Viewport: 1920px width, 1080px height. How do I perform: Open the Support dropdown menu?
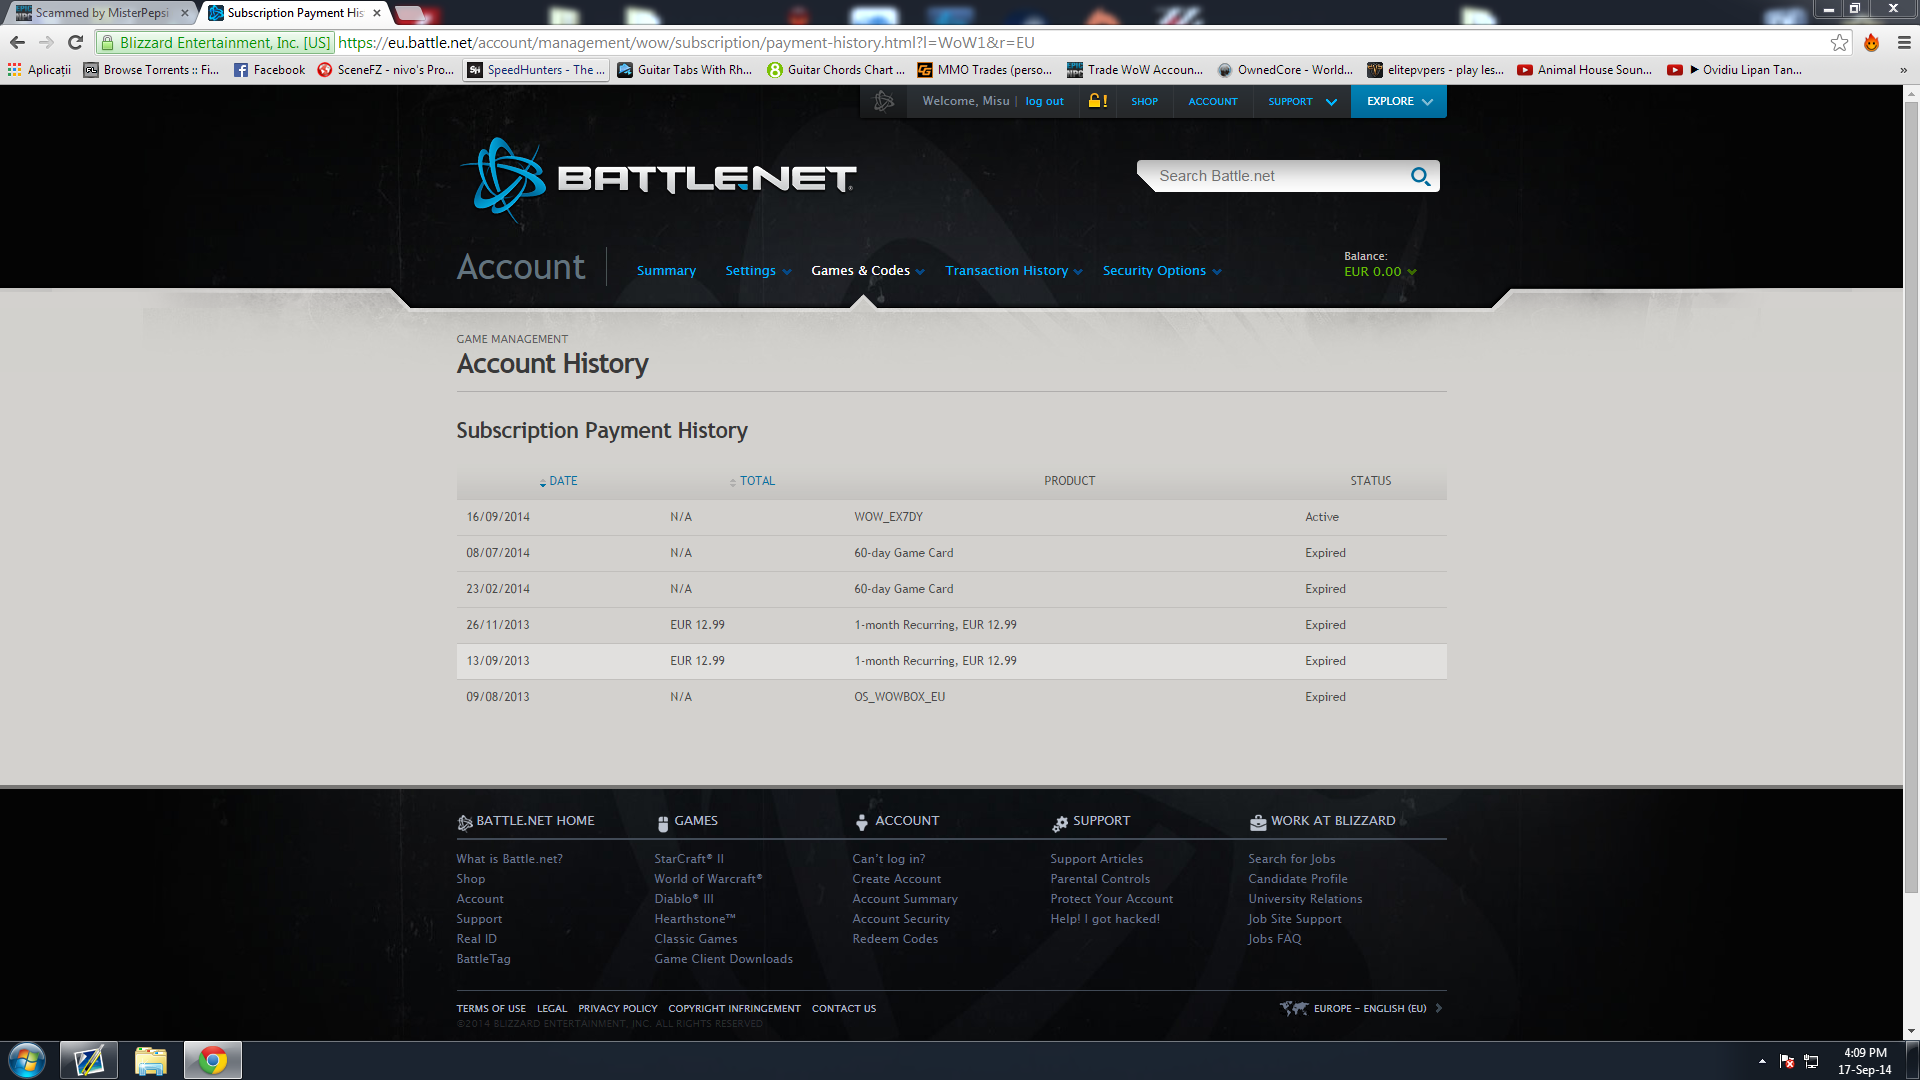(1301, 101)
